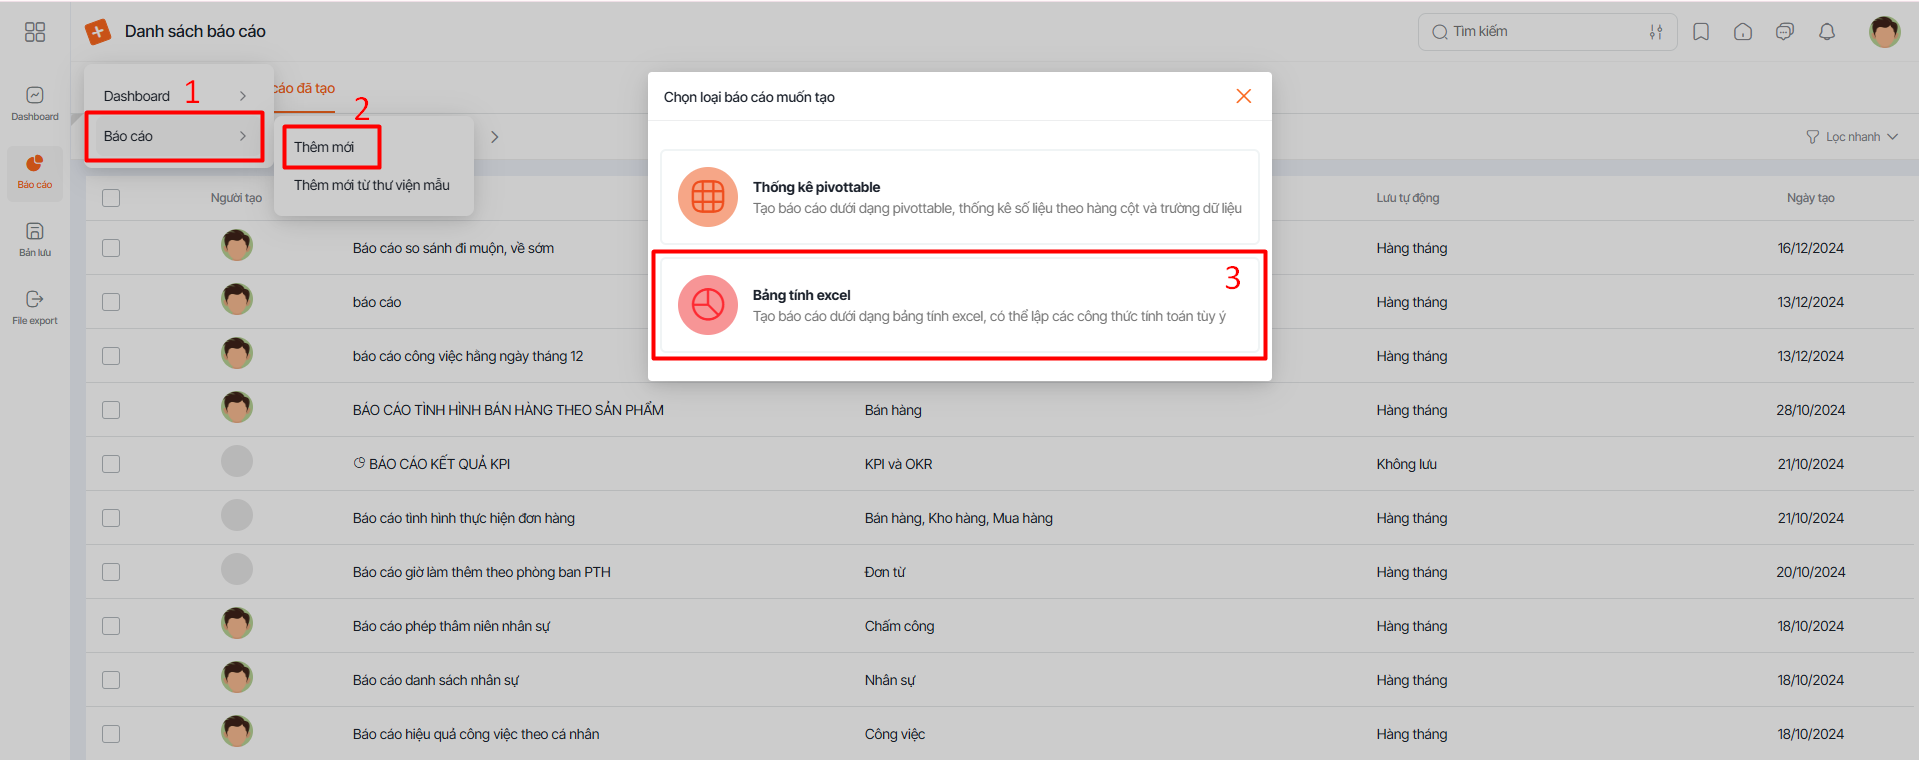Screen dimensions: 1919x760
Task: Close the report type dialog
Action: pos(1243,96)
